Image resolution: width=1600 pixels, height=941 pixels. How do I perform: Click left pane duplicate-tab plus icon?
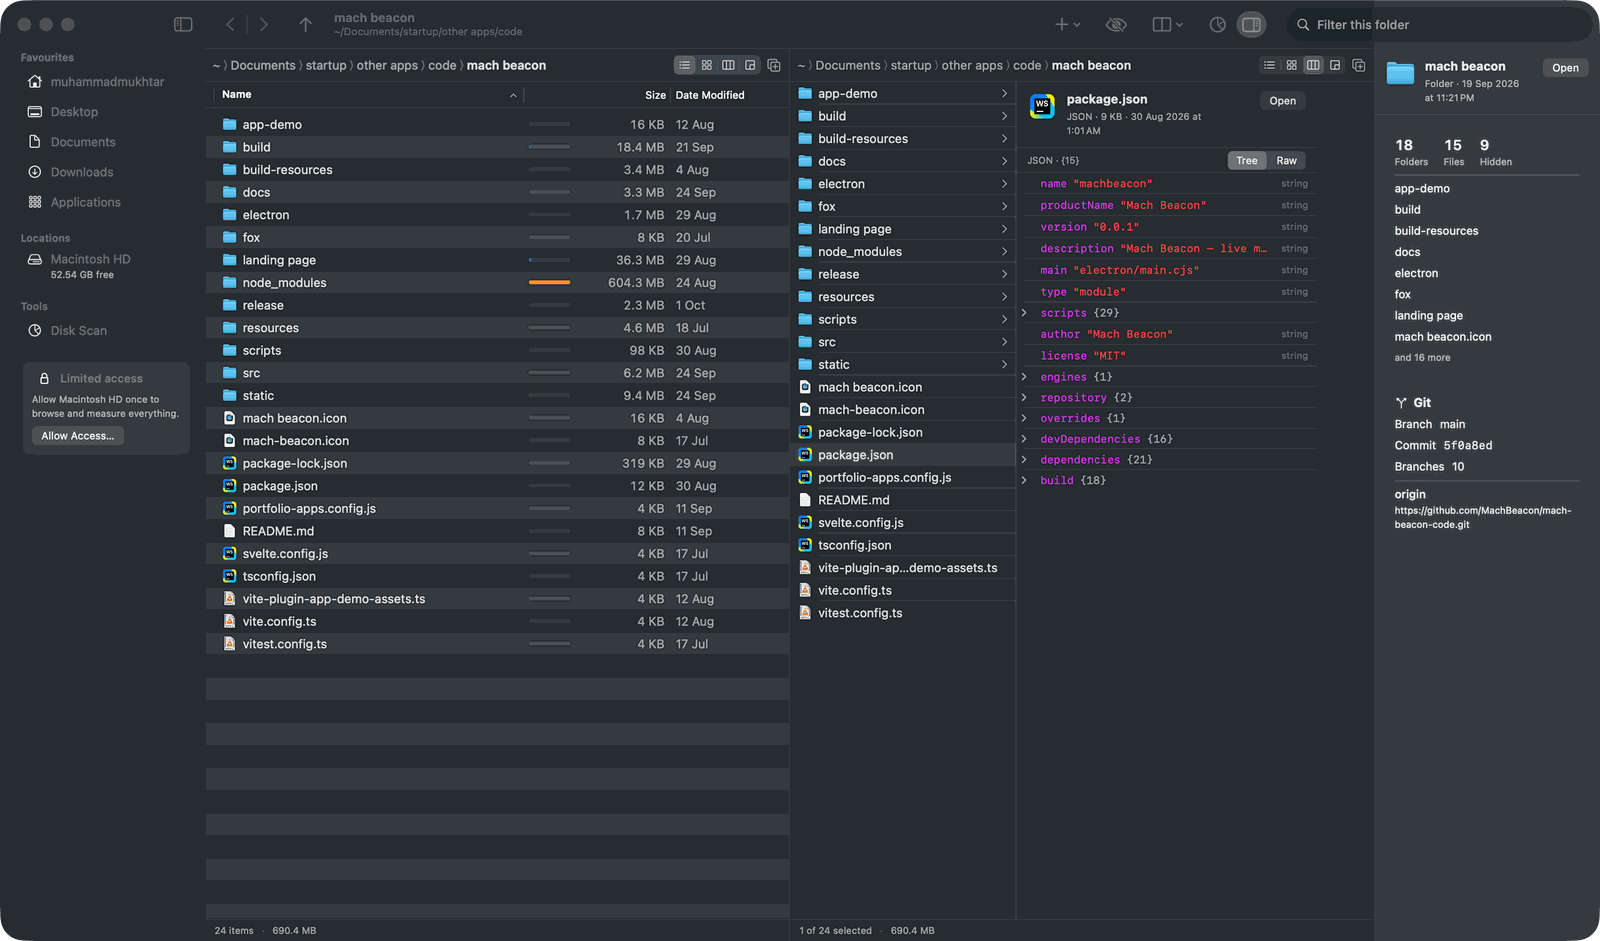(x=774, y=65)
